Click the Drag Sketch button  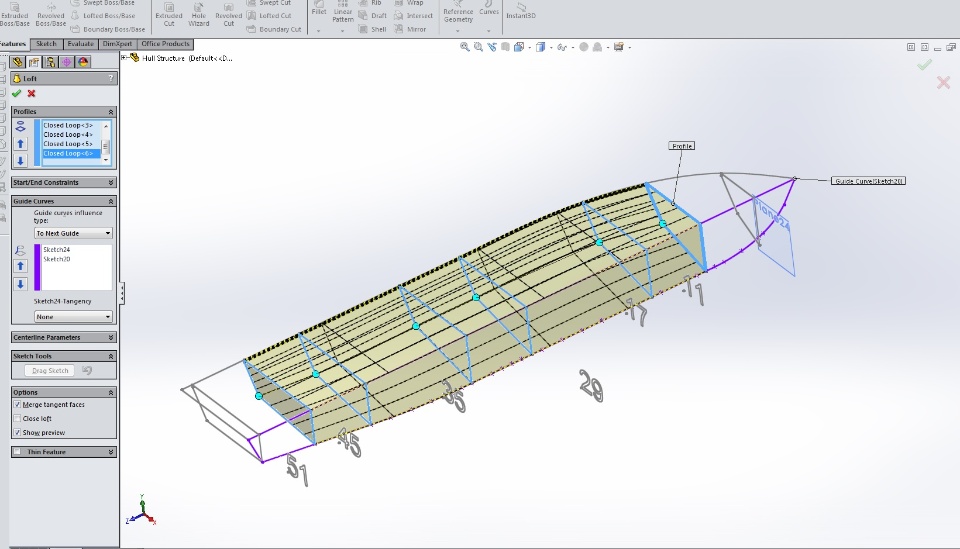tap(50, 370)
